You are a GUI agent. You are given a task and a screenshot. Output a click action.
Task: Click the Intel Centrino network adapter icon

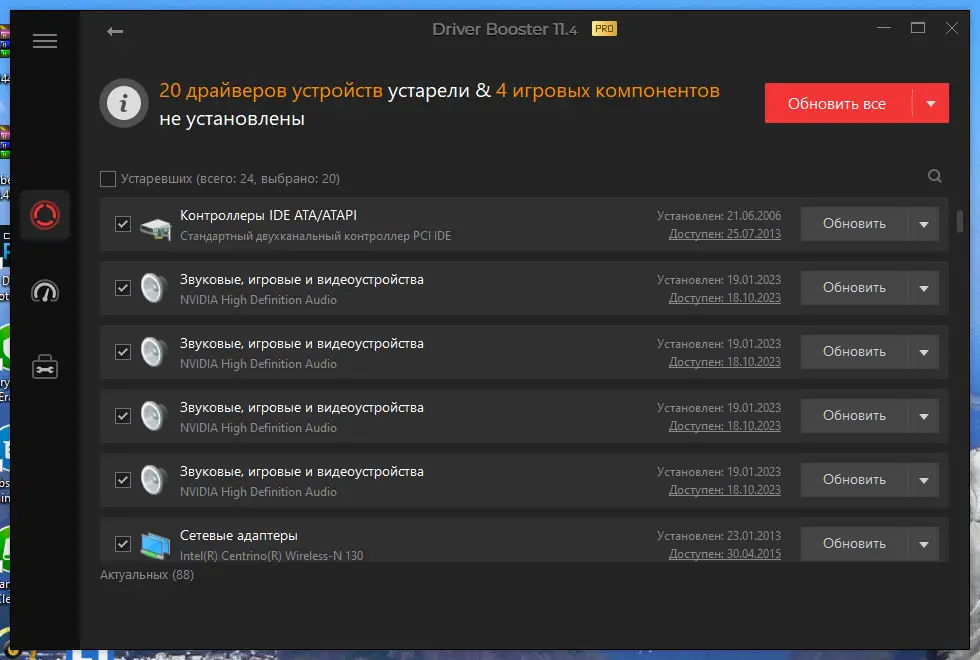click(x=152, y=544)
